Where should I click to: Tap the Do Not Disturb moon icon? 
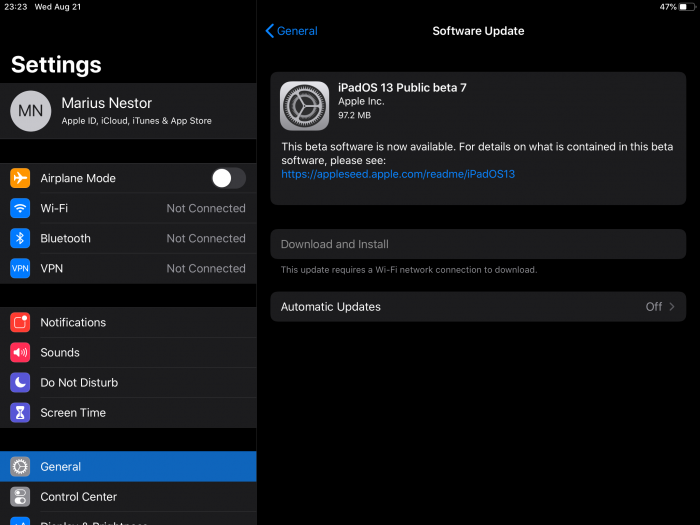tap(20, 382)
